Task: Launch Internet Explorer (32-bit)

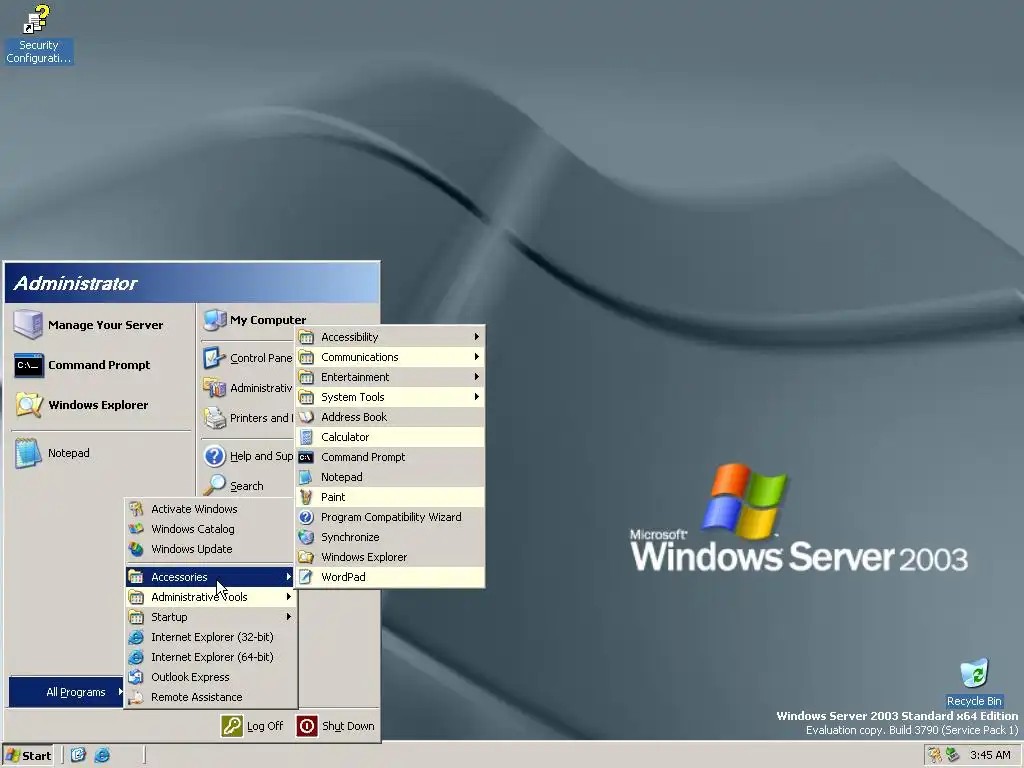Action: point(210,637)
